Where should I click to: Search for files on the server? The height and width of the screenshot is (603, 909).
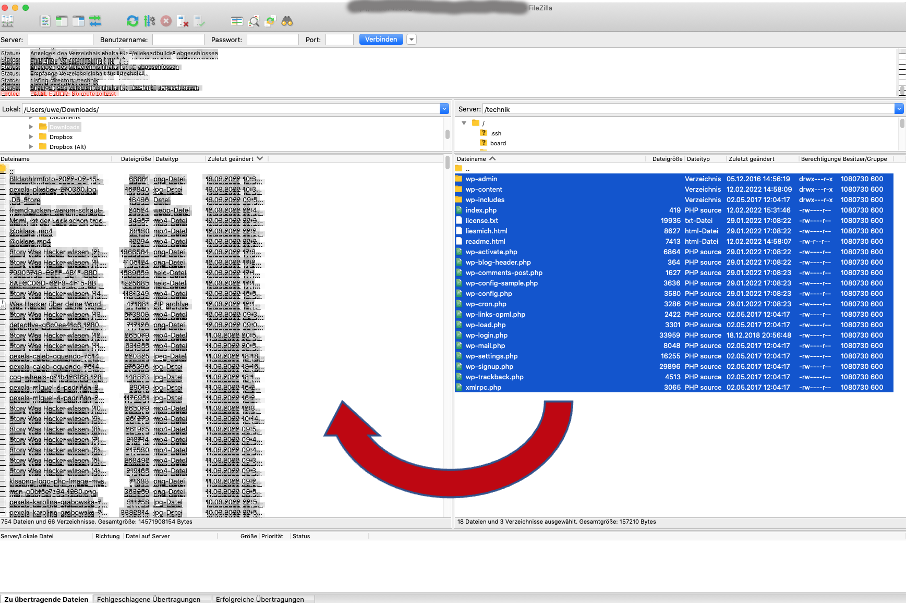[x=288, y=19]
